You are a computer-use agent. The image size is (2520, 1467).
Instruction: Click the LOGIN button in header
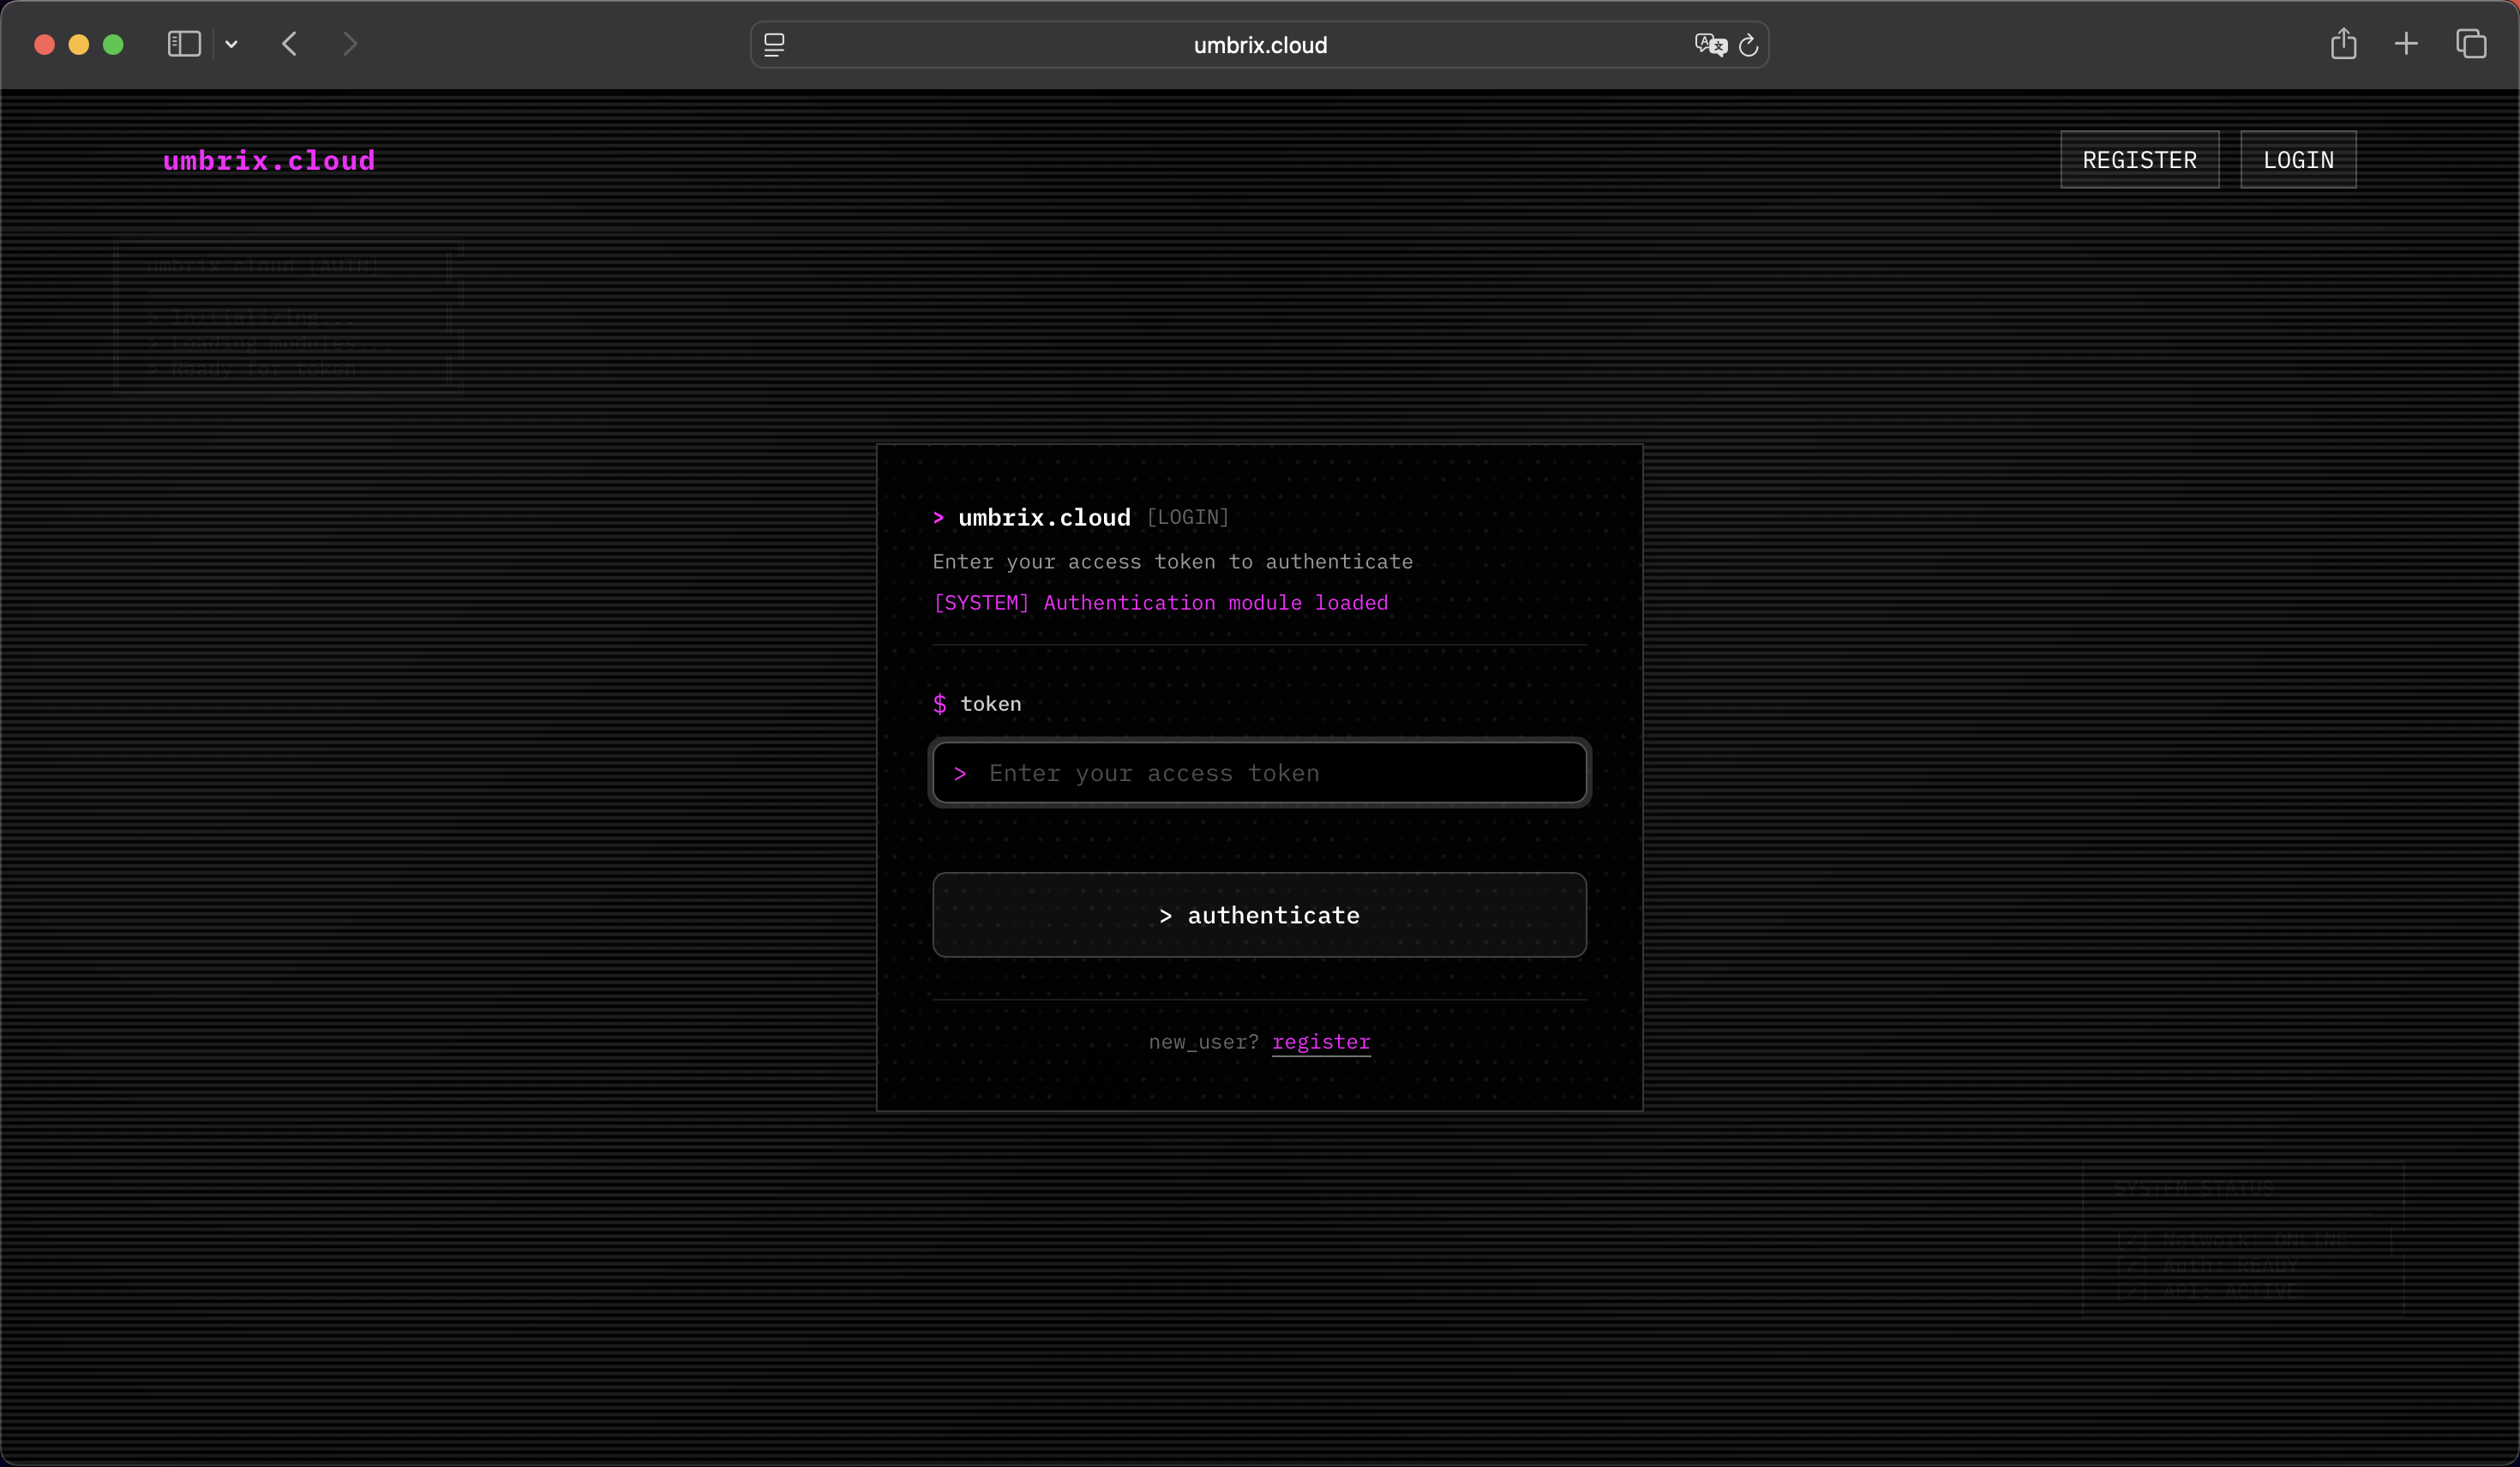[2298, 160]
